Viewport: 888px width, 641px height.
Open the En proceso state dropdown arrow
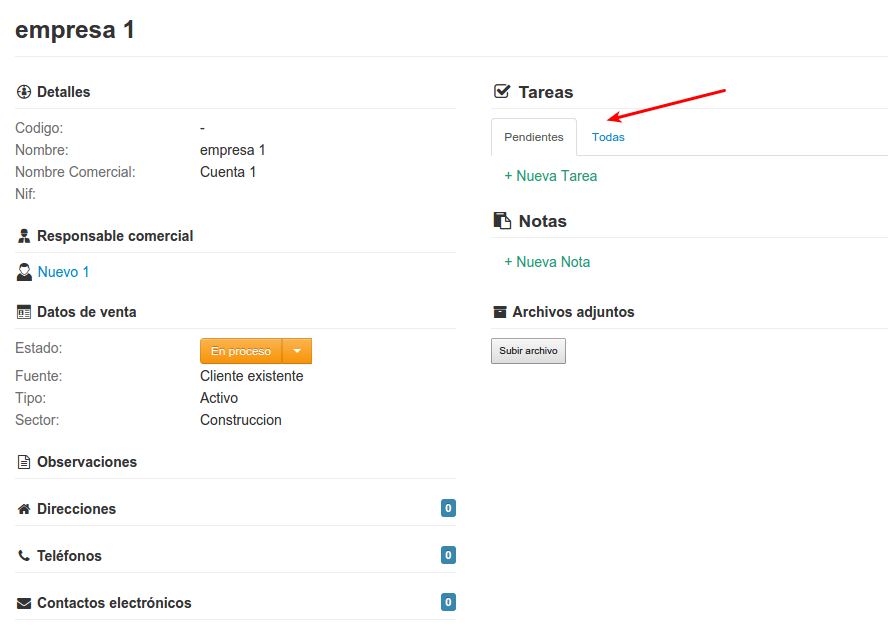tap(297, 351)
